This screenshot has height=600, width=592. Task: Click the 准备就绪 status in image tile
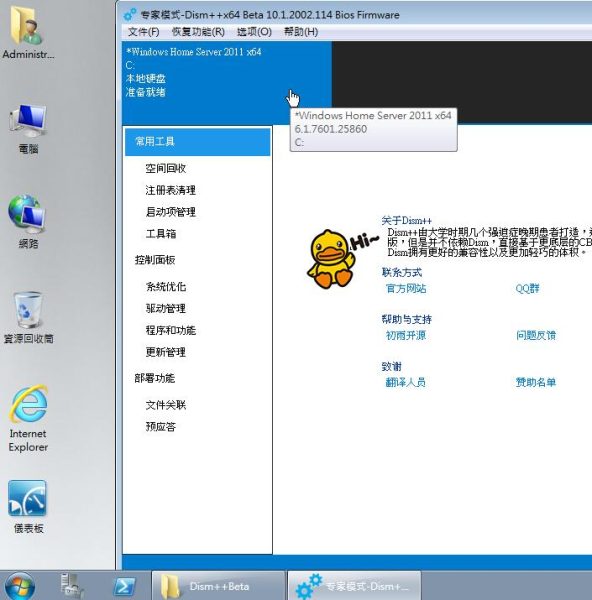point(146,92)
